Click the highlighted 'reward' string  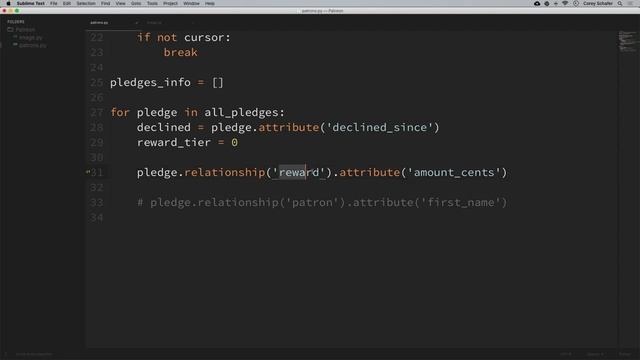pyautogui.click(x=299, y=172)
